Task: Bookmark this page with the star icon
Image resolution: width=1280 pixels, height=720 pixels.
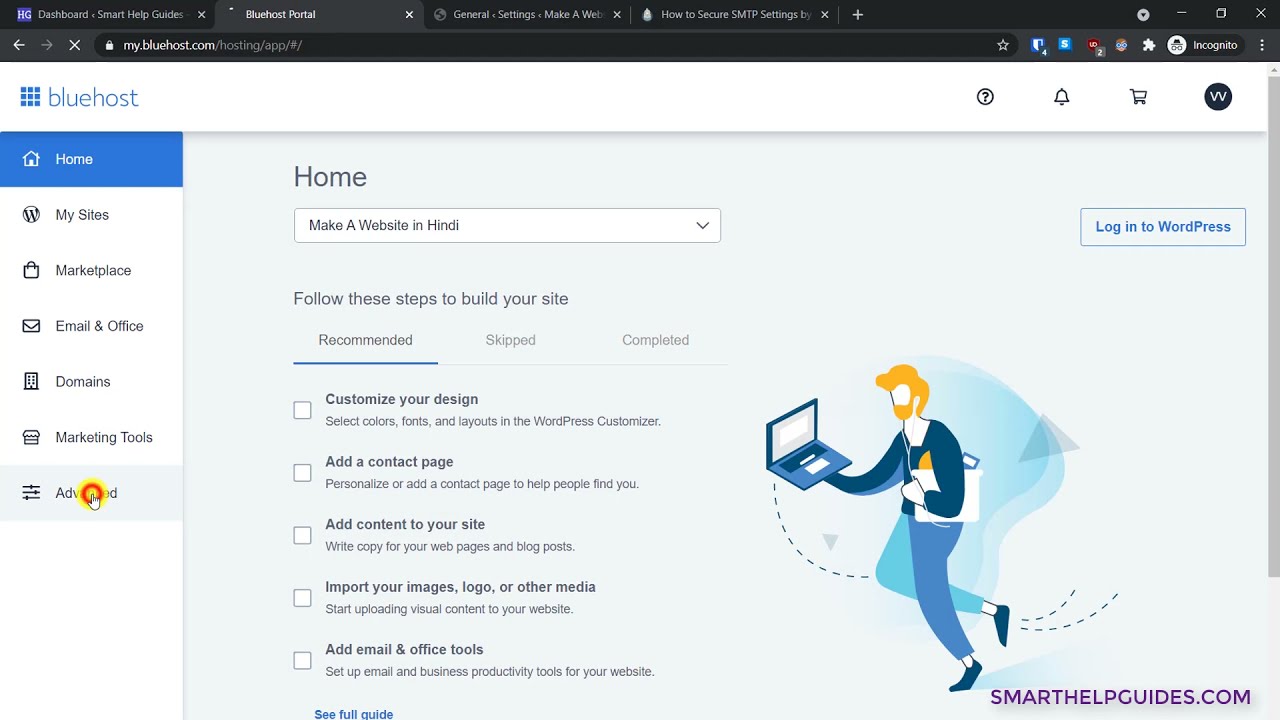Action: coord(1003,45)
